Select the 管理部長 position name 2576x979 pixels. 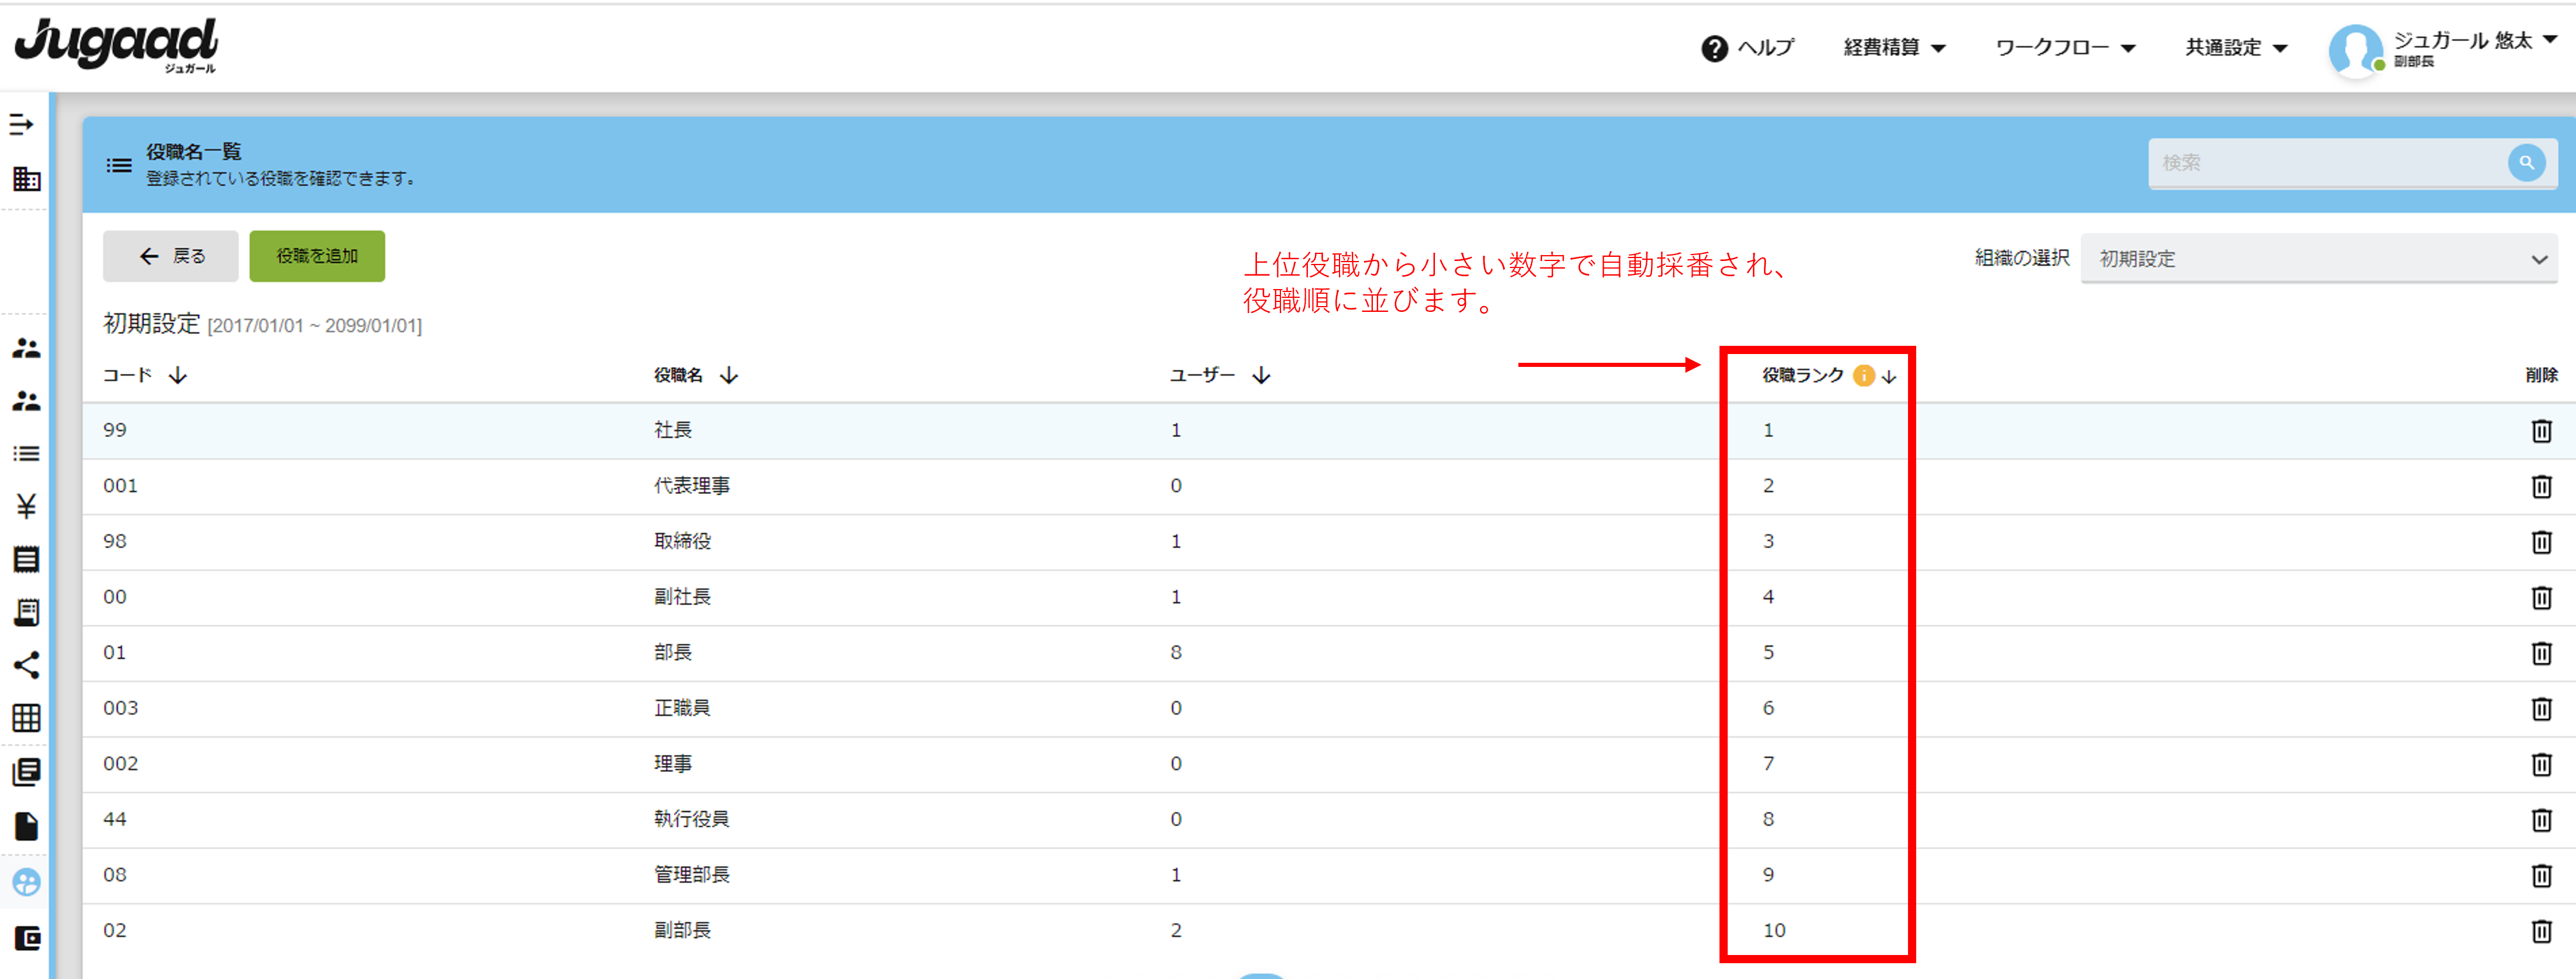click(692, 875)
